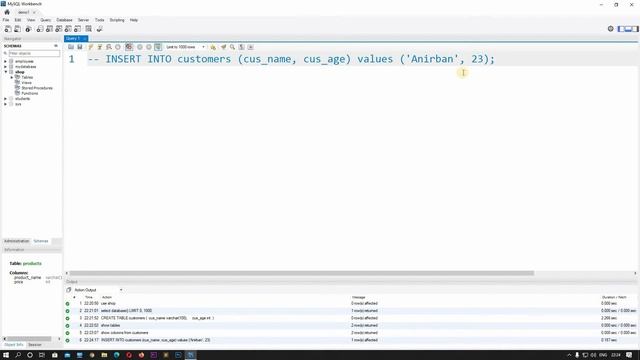Image resolution: width=640 pixels, height=360 pixels.
Task: Open the Database menu
Action: coord(64,20)
